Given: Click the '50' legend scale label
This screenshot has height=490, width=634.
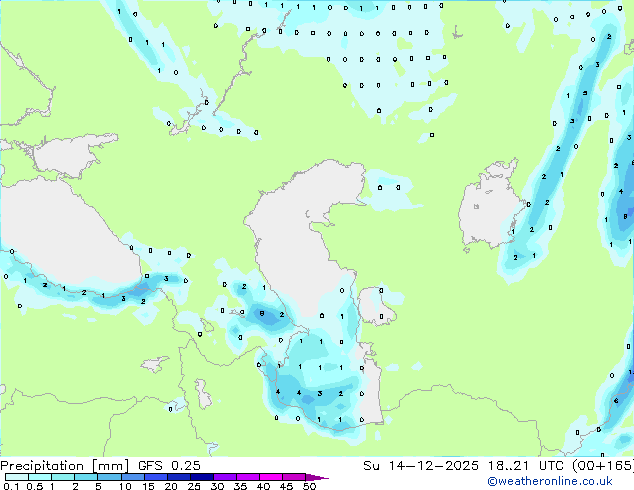Looking at the screenshot, I should pyautogui.click(x=309, y=486).
